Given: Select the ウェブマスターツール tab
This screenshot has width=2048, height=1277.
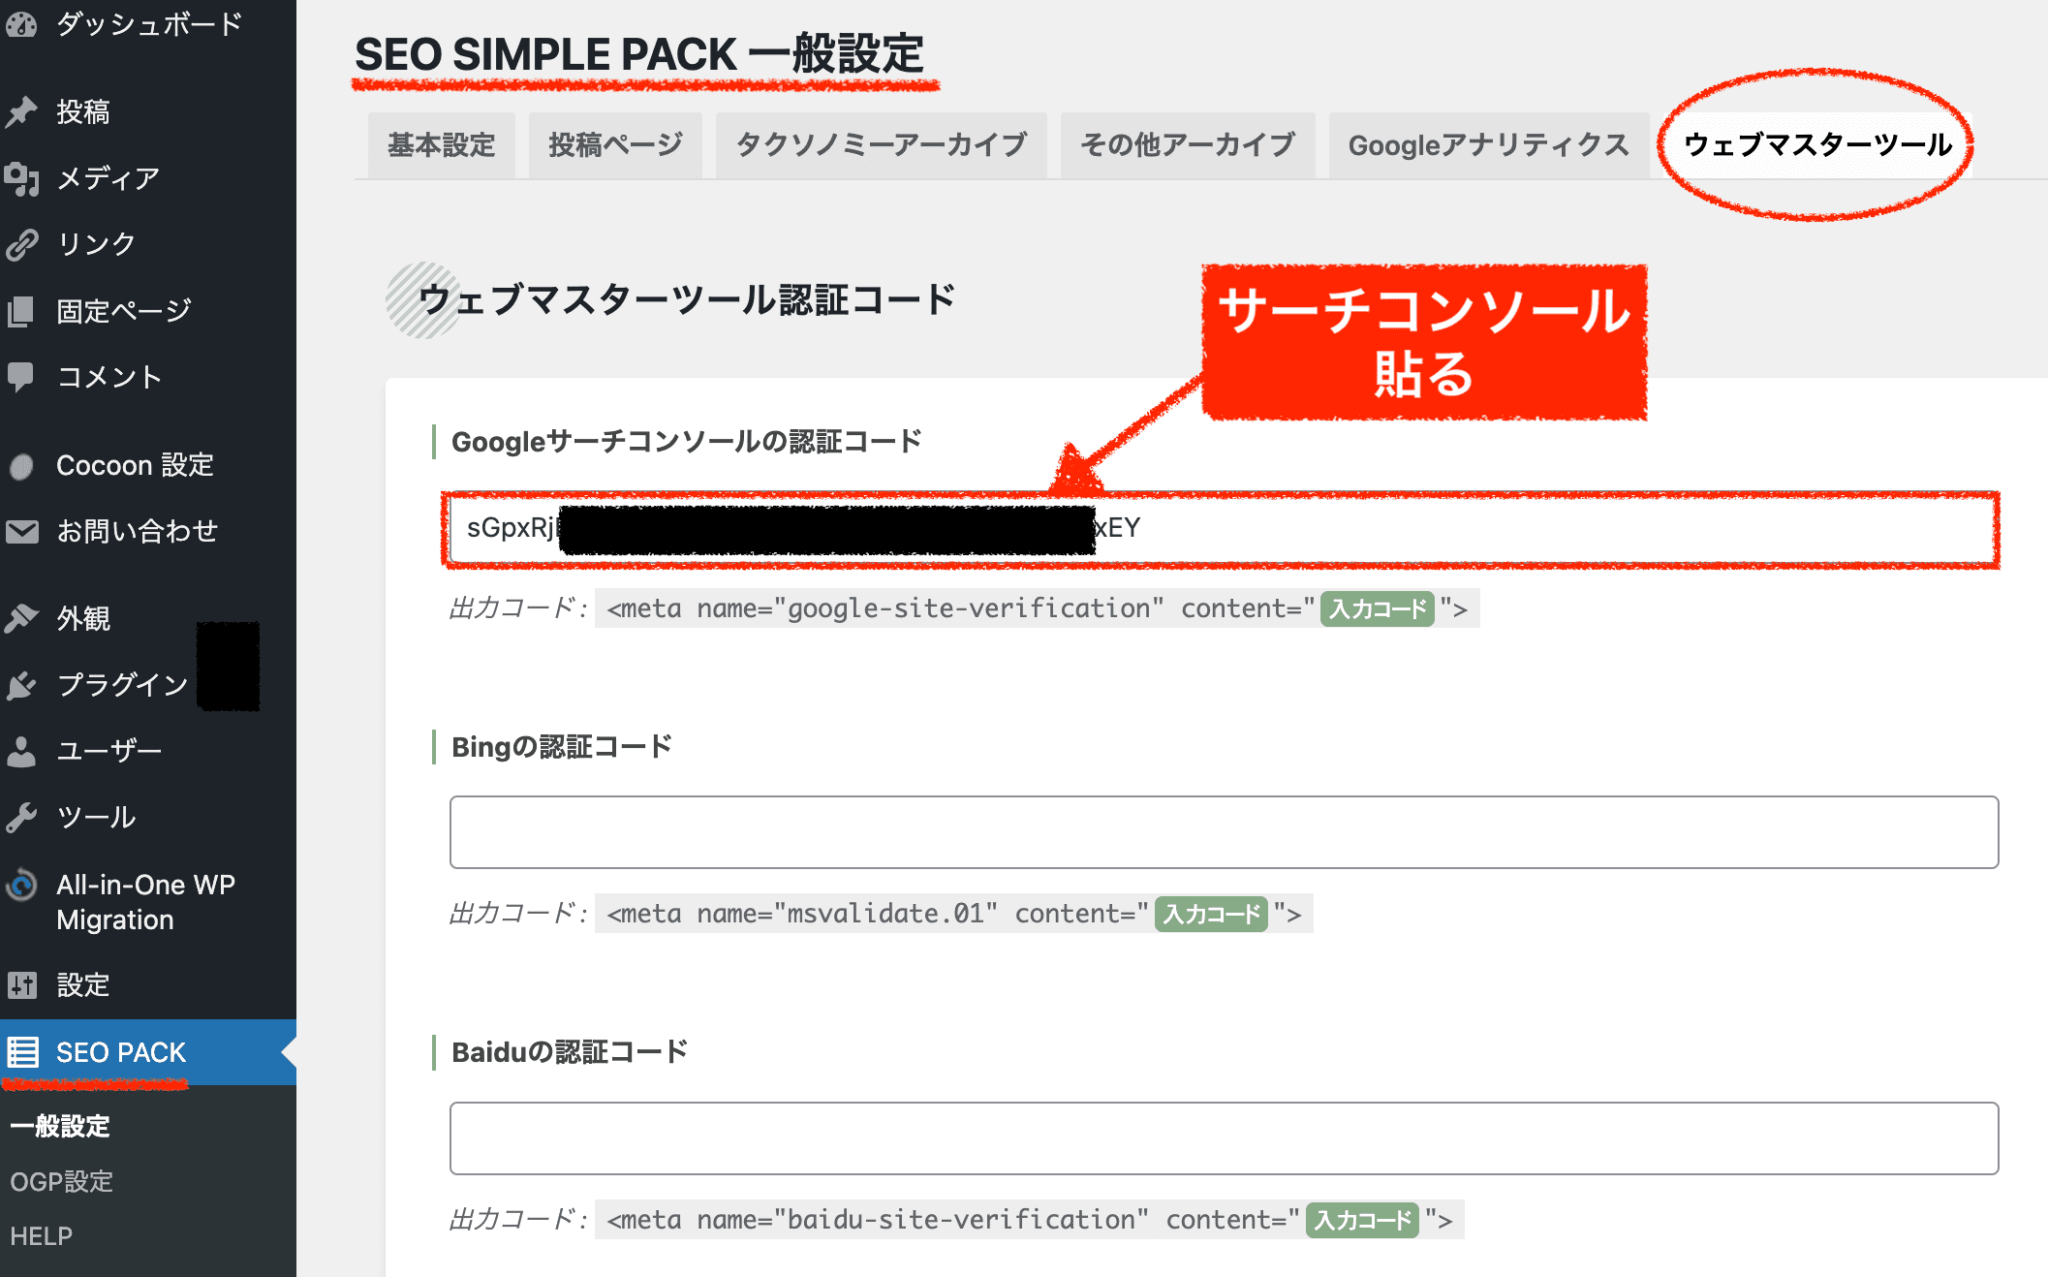Looking at the screenshot, I should [1817, 143].
